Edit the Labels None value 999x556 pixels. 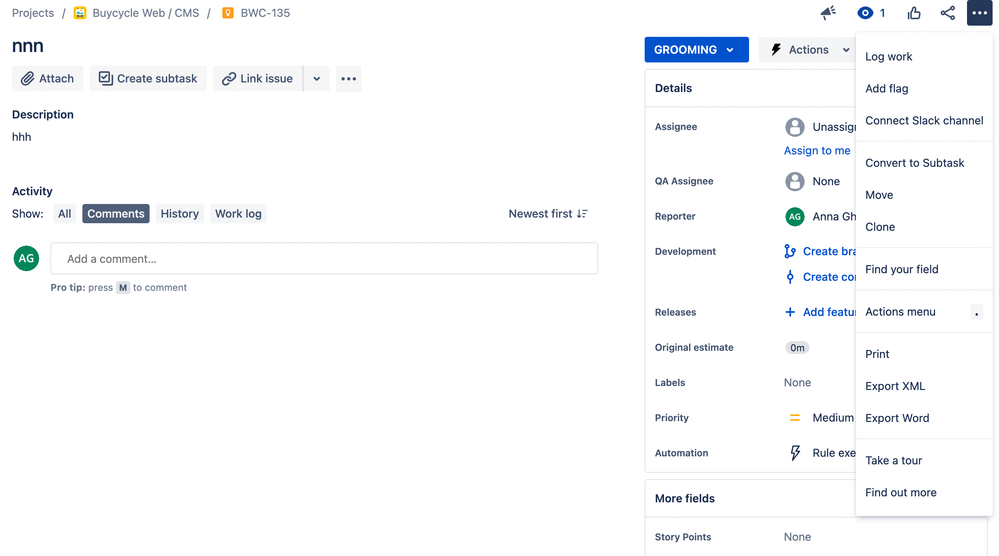797,383
